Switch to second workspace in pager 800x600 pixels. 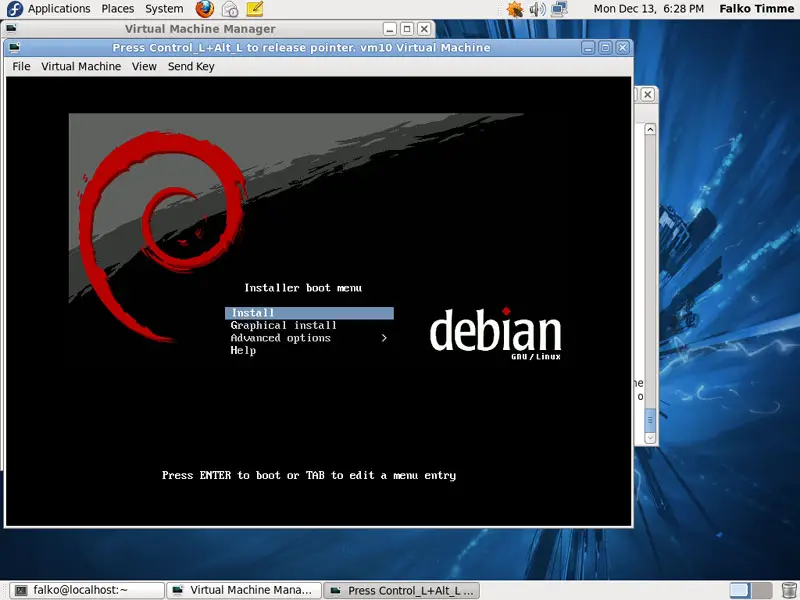click(762, 590)
